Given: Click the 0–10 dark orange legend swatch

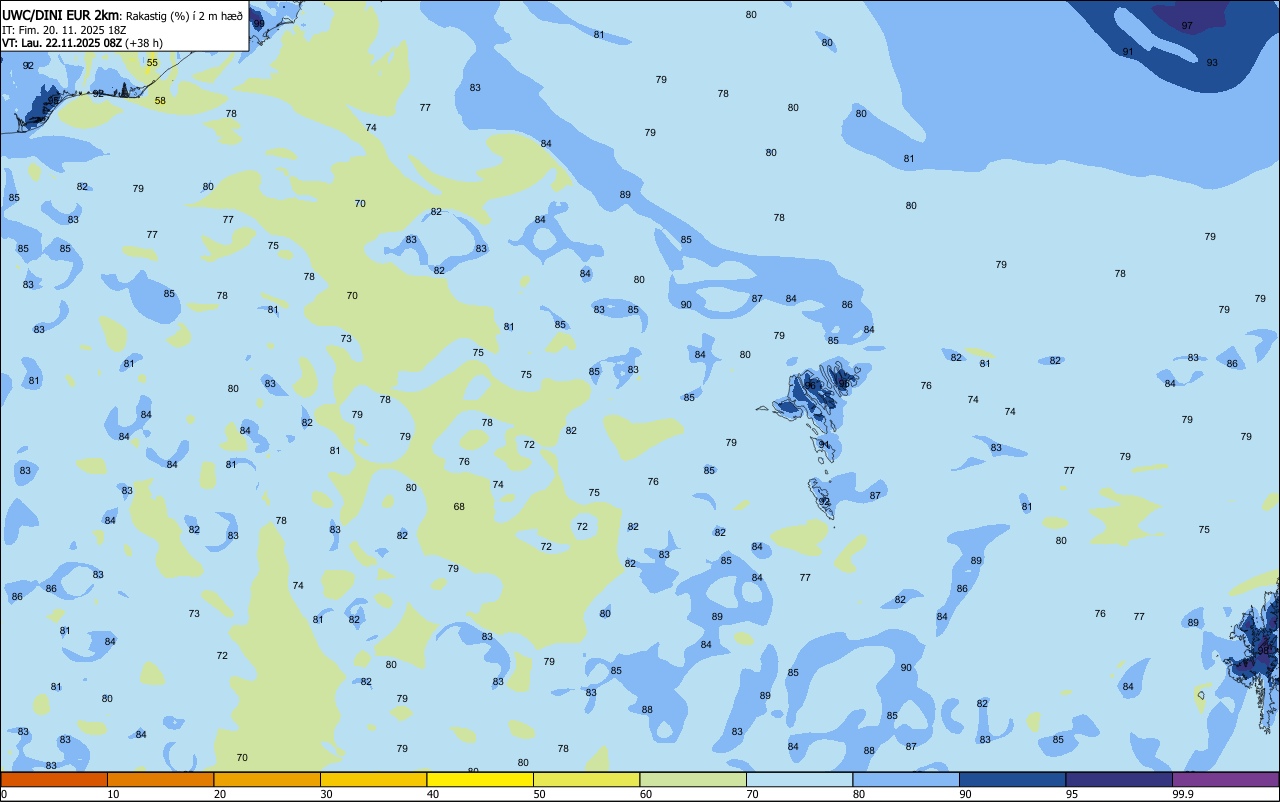Looking at the screenshot, I should coord(54,779).
